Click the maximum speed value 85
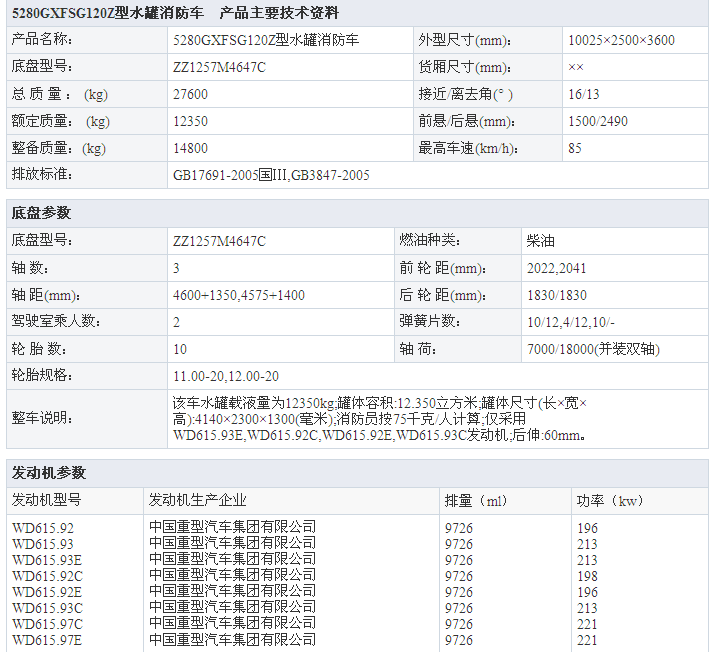710x652 pixels. pos(574,149)
